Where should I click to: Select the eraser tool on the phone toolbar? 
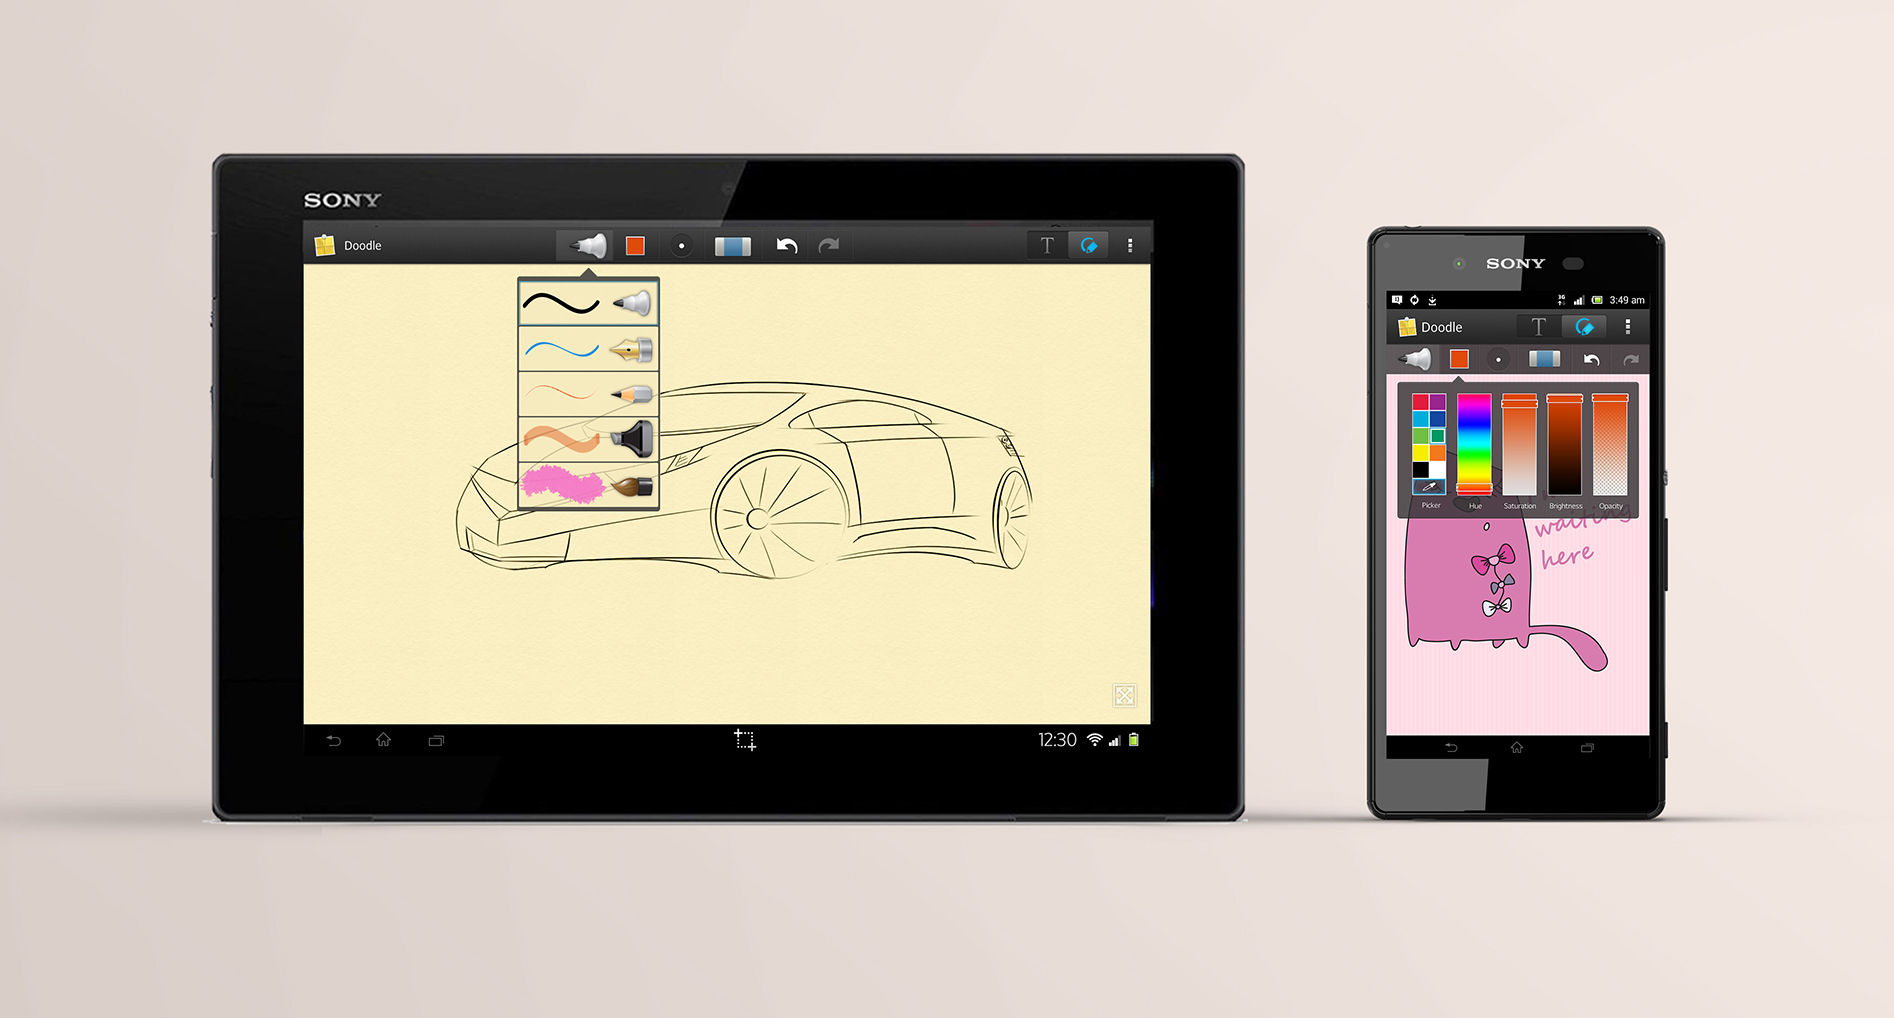coord(1543,359)
